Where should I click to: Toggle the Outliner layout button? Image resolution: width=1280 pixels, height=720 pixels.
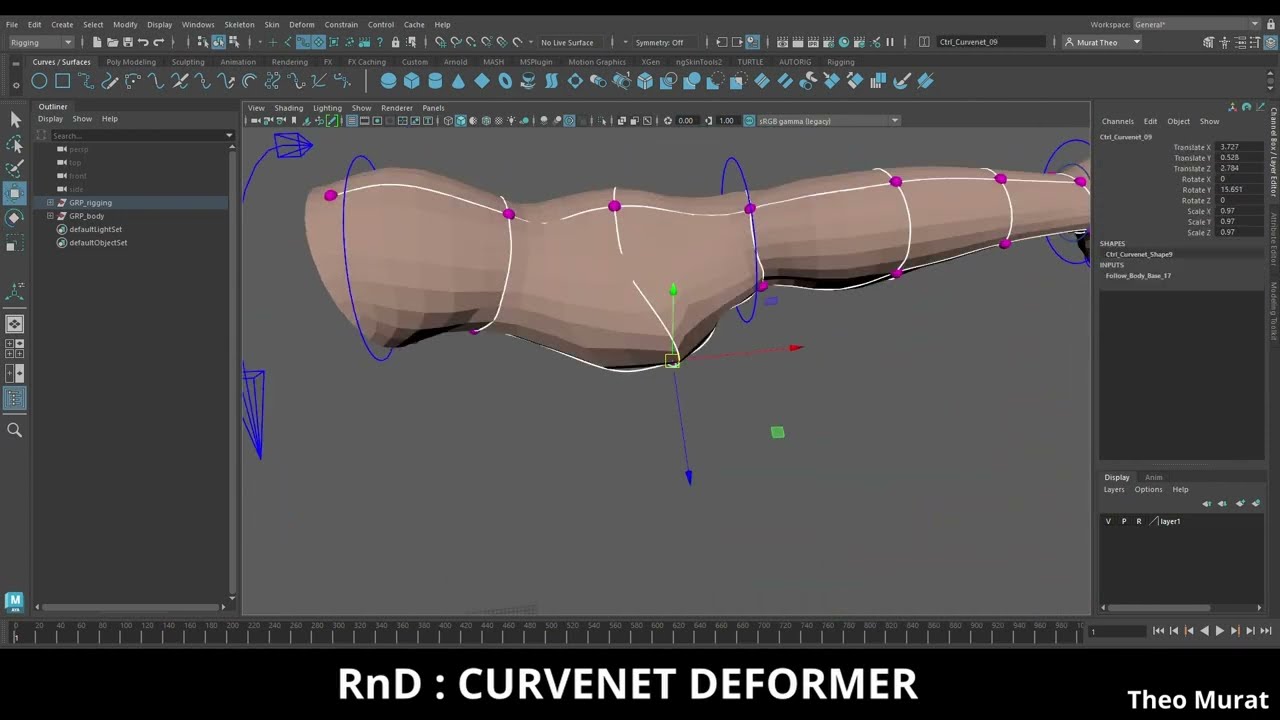coord(15,399)
